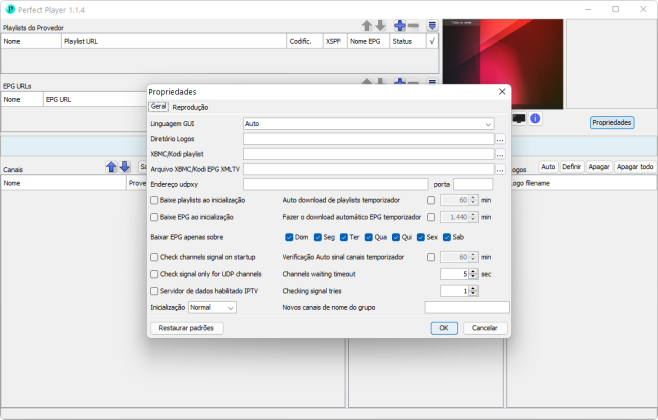The height and width of the screenshot is (420, 658).
Task: Move channel up with blue arrow in Canais
Action: coord(111,167)
